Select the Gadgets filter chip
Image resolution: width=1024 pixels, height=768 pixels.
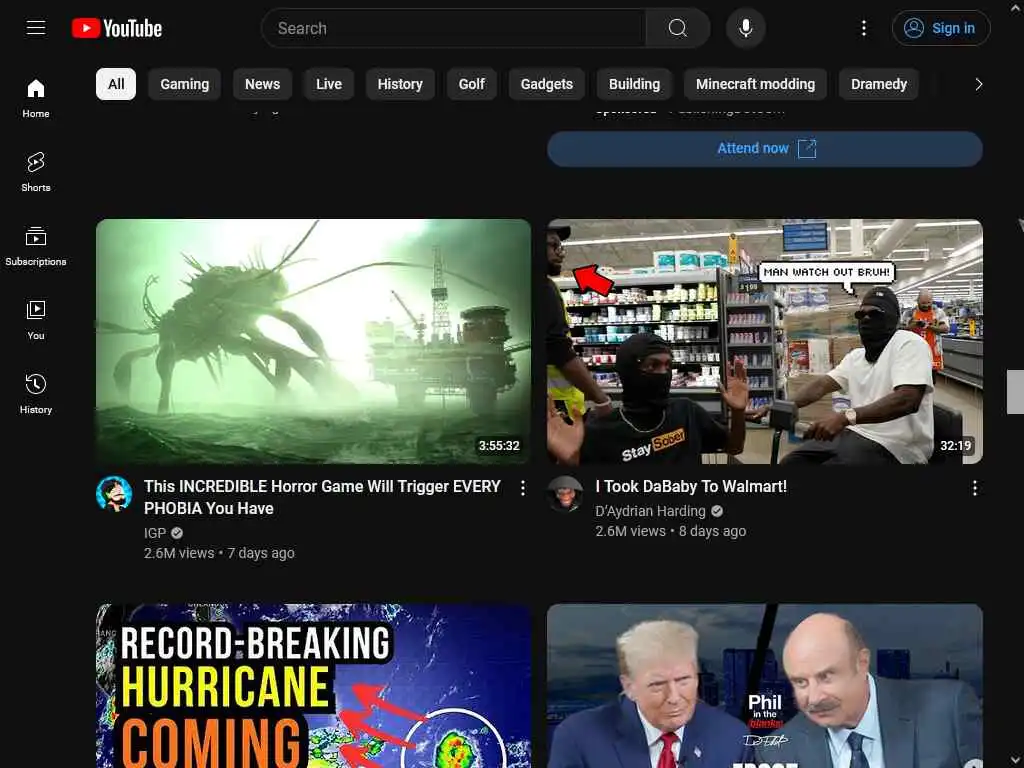547,84
